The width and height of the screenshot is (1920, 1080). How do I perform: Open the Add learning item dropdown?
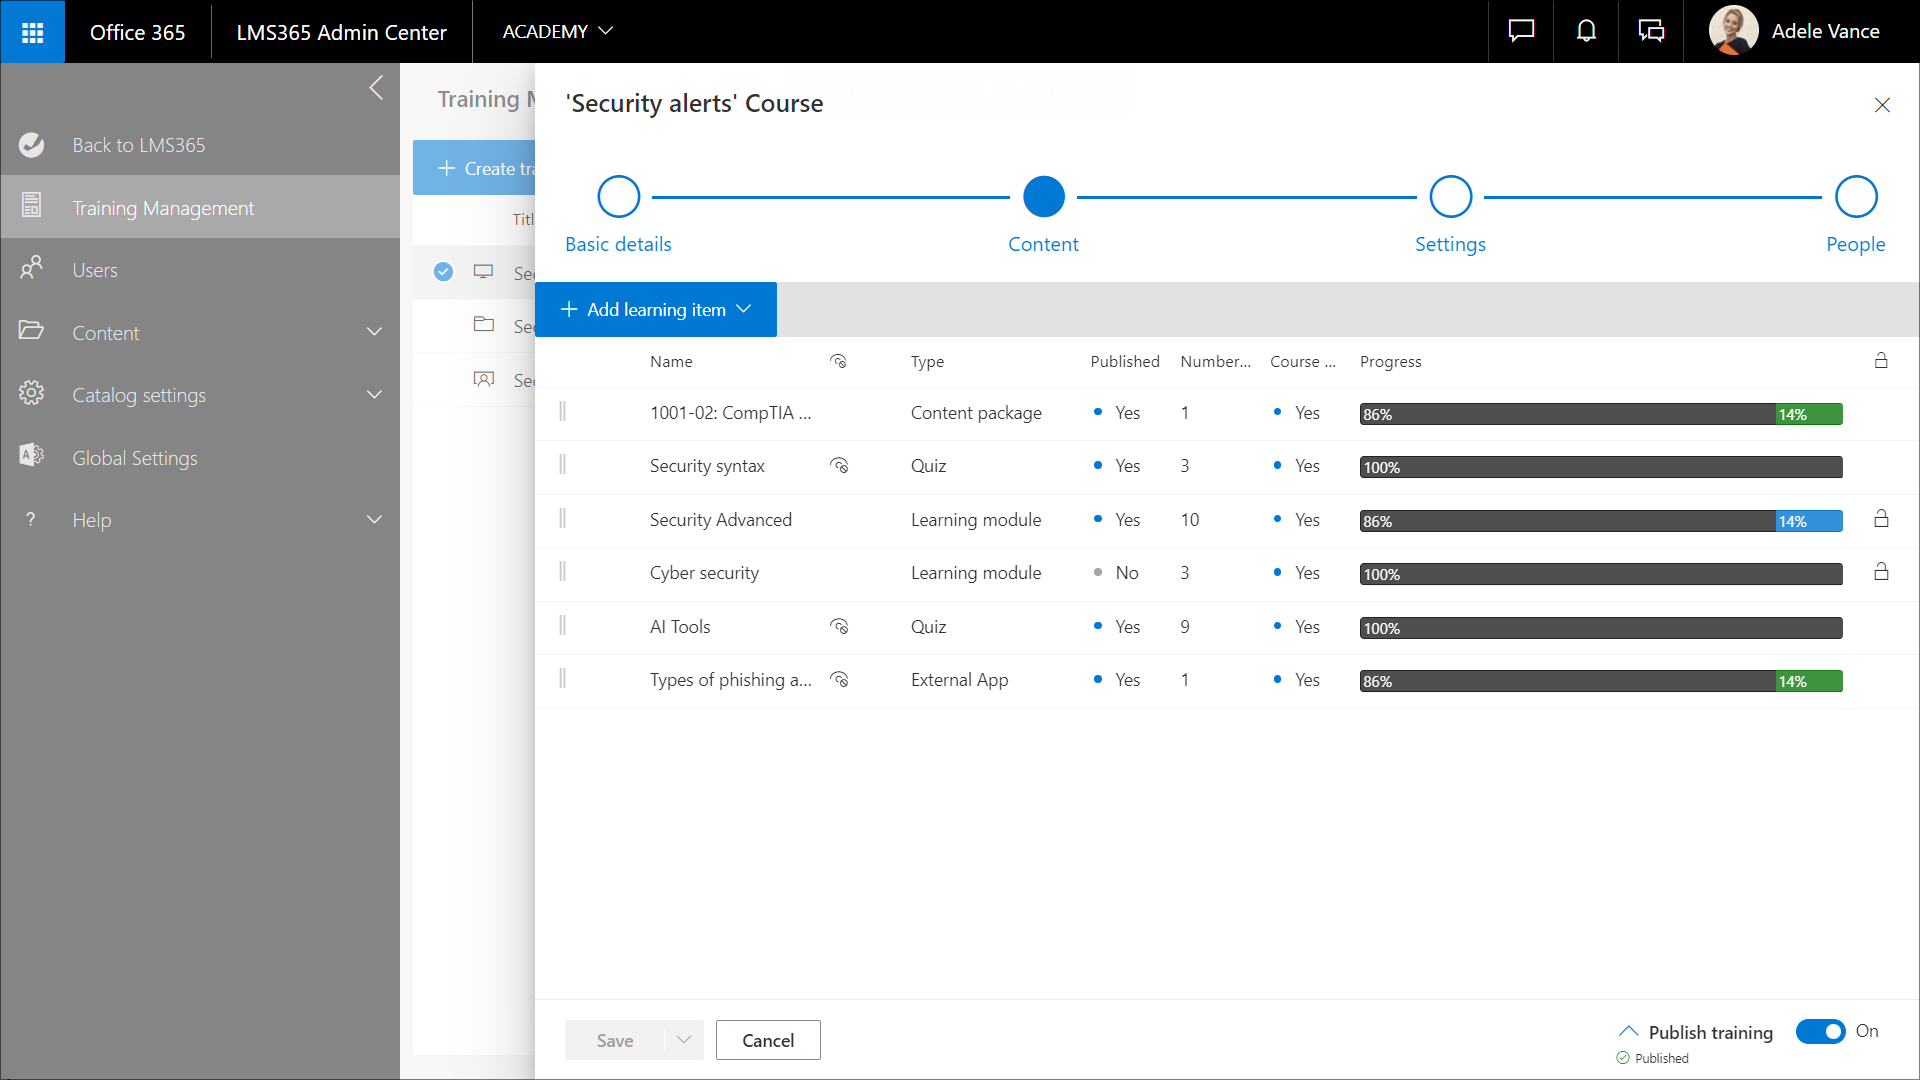[x=656, y=310]
